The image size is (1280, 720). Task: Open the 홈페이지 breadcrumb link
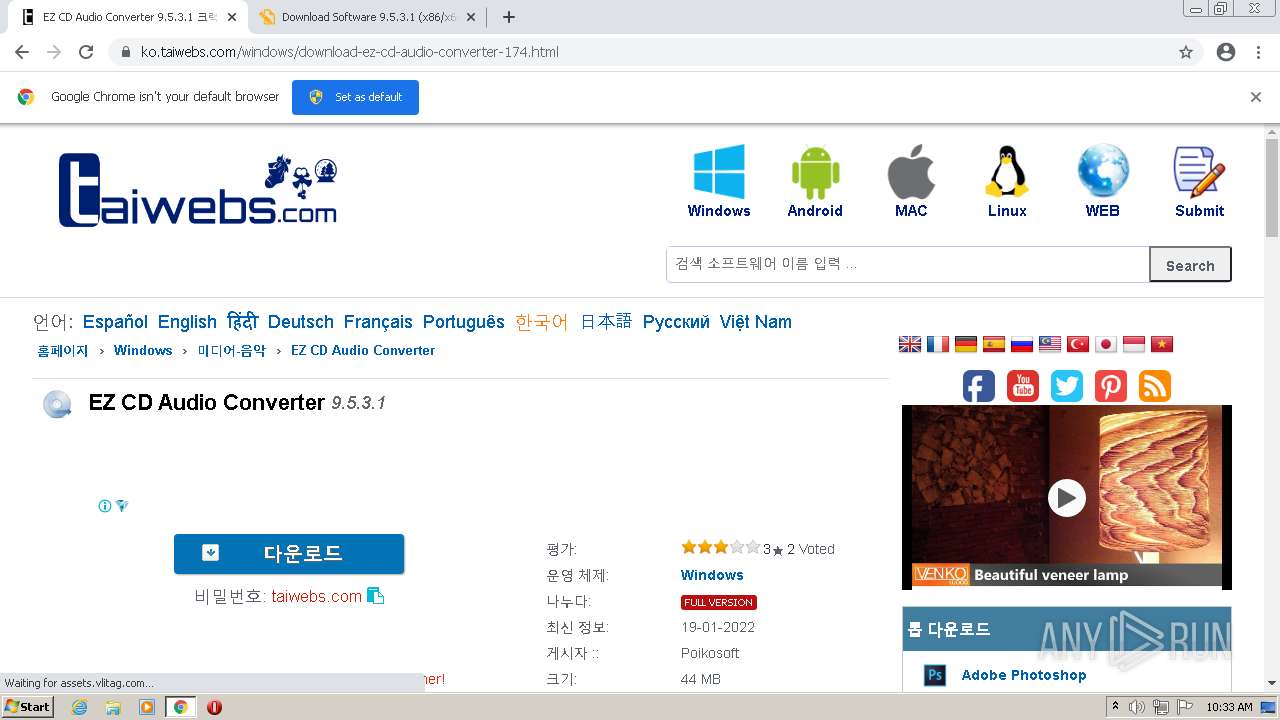coord(63,351)
